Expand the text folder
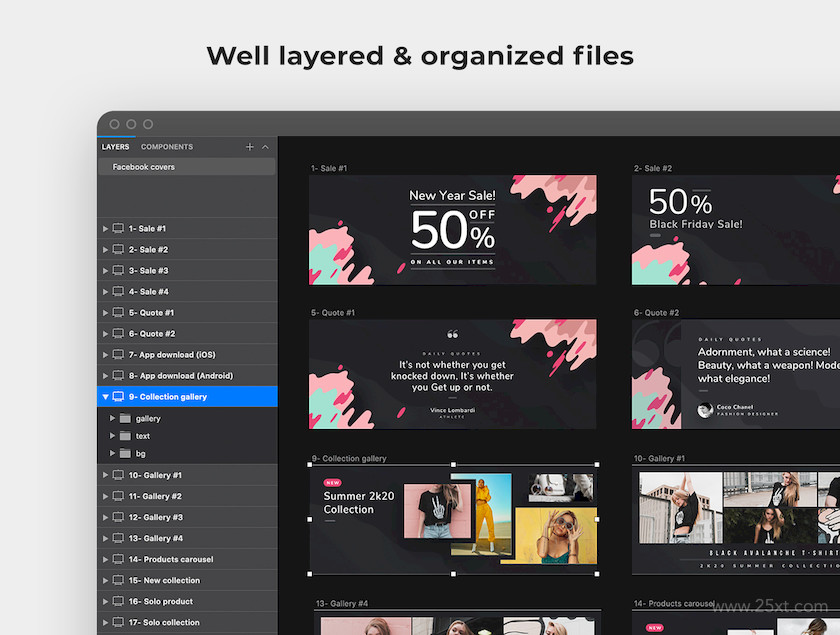This screenshot has width=840, height=635. (112, 436)
